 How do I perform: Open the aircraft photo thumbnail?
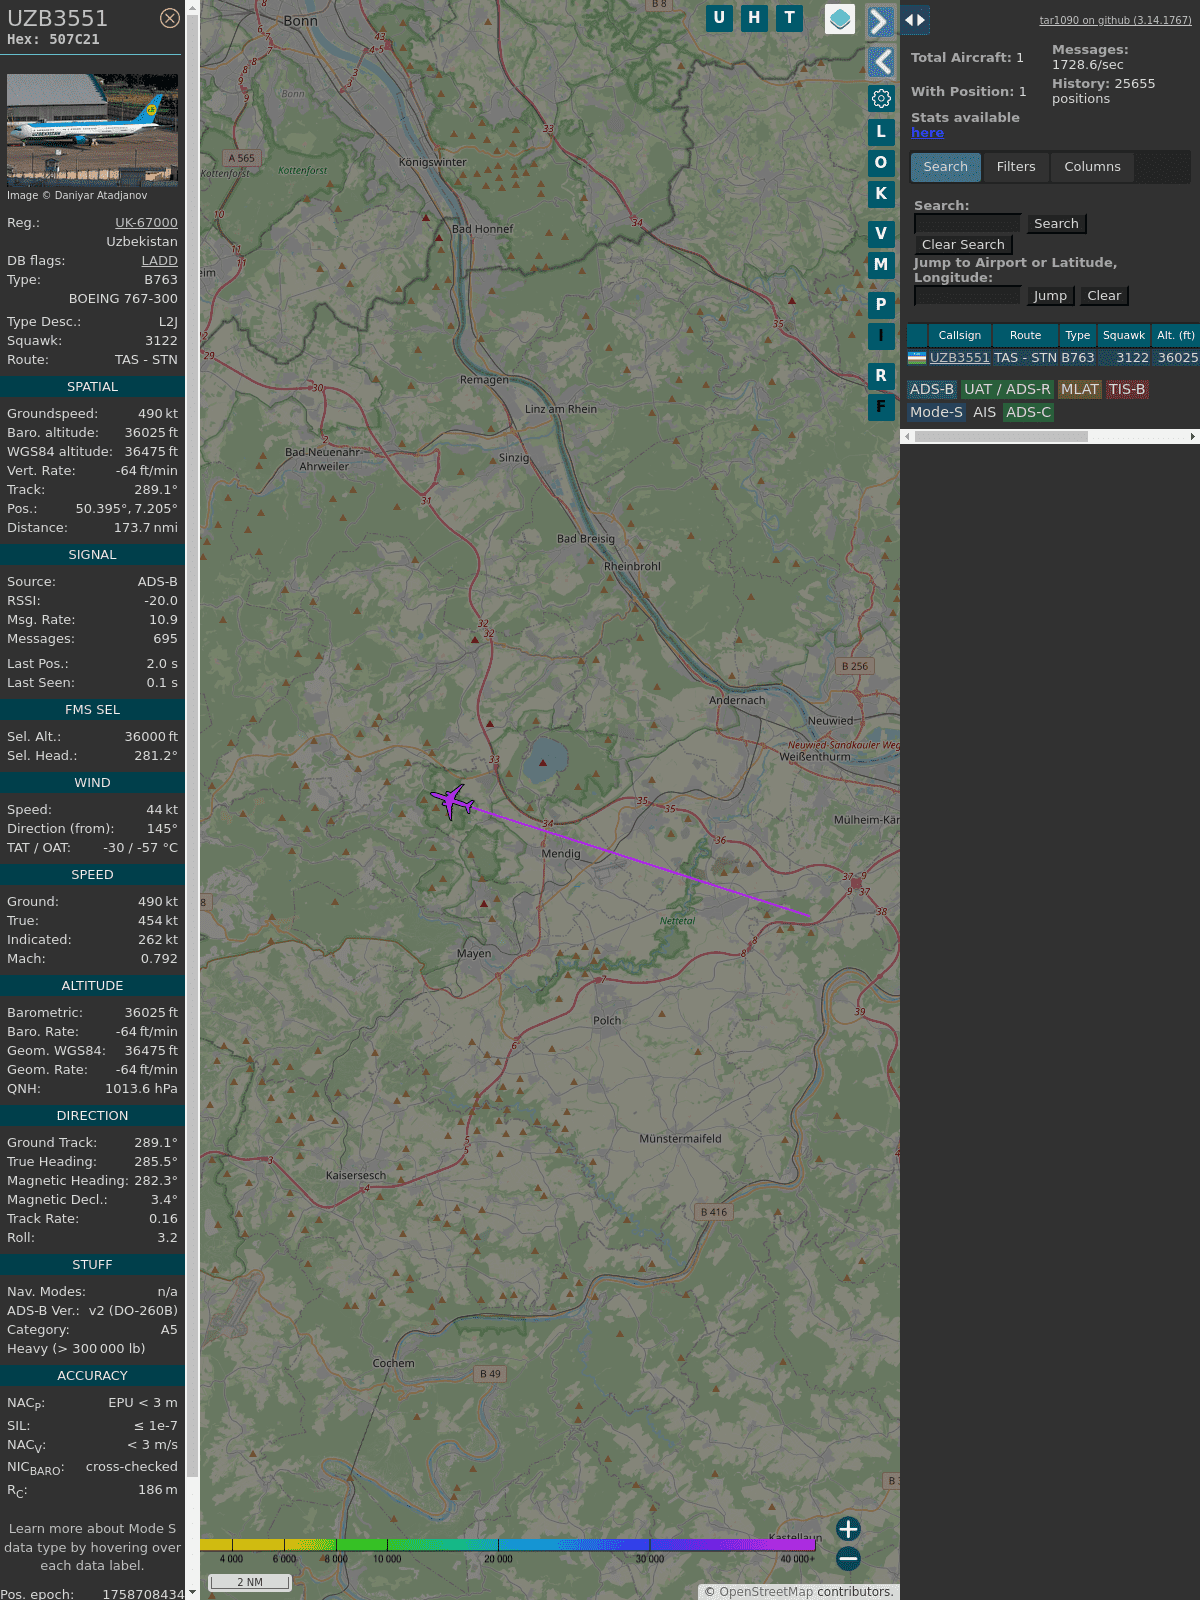click(92, 130)
